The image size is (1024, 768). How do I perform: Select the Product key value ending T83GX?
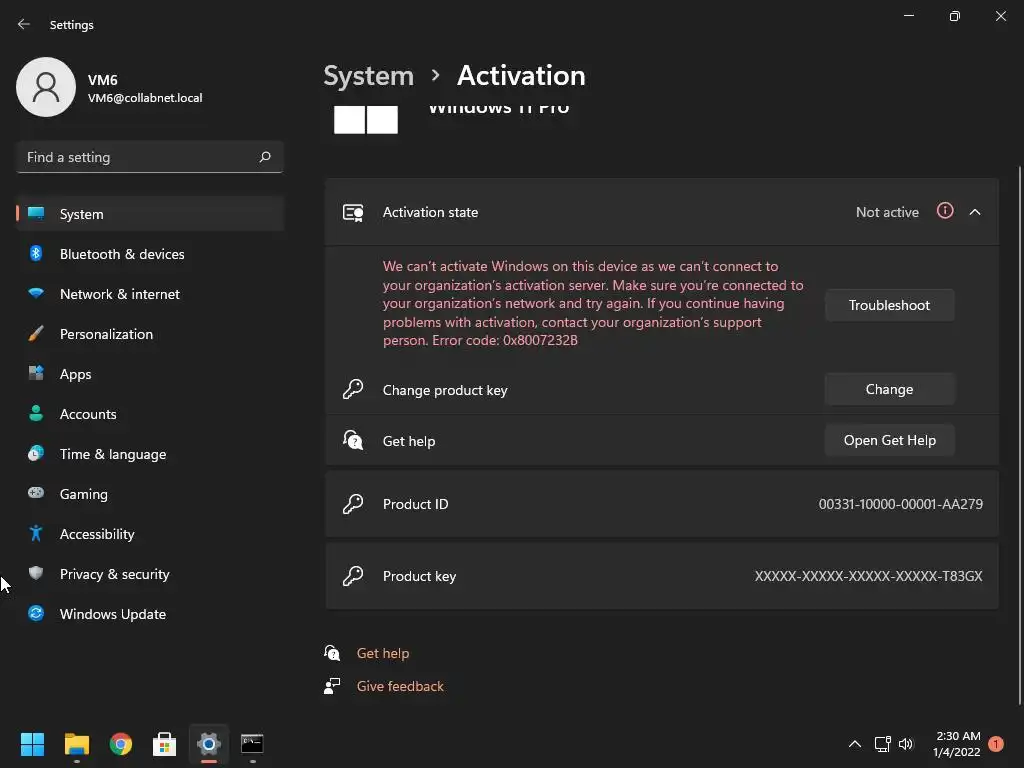pos(868,576)
